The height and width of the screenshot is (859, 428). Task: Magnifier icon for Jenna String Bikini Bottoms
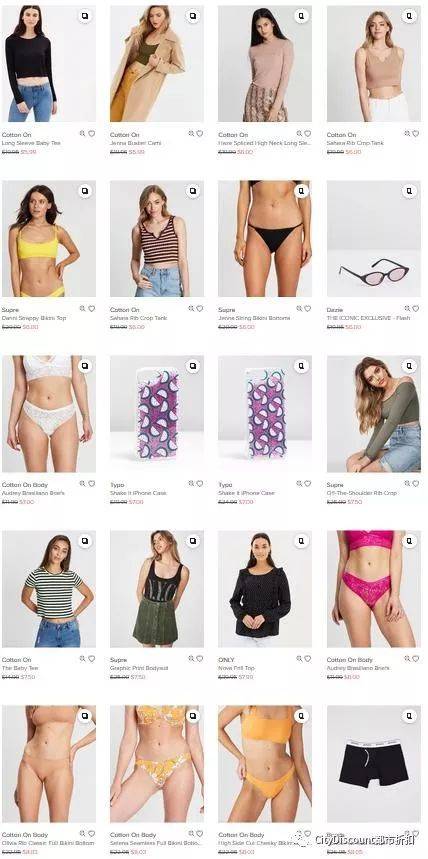[300, 308]
